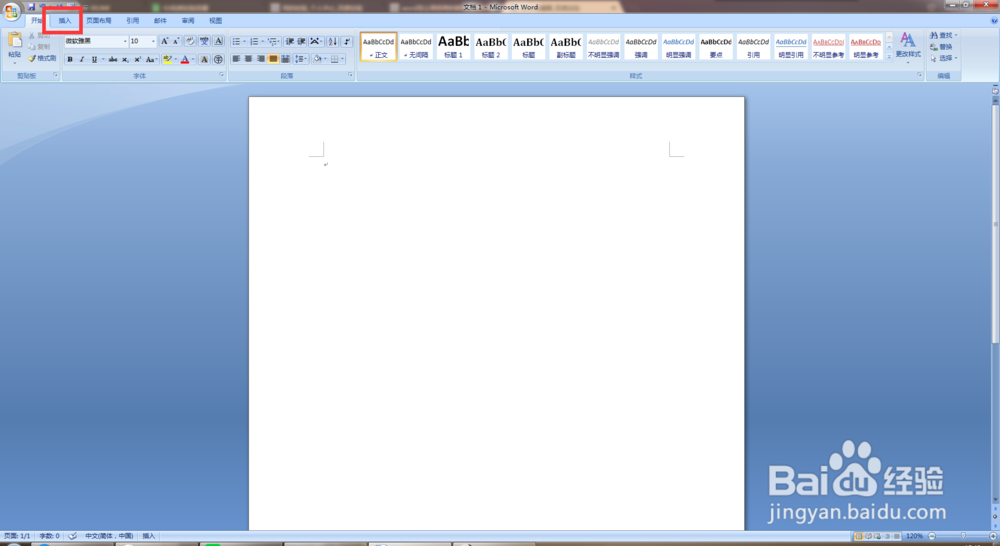Click the Asian Layout icon
This screenshot has width=1000, height=546.
click(x=316, y=41)
